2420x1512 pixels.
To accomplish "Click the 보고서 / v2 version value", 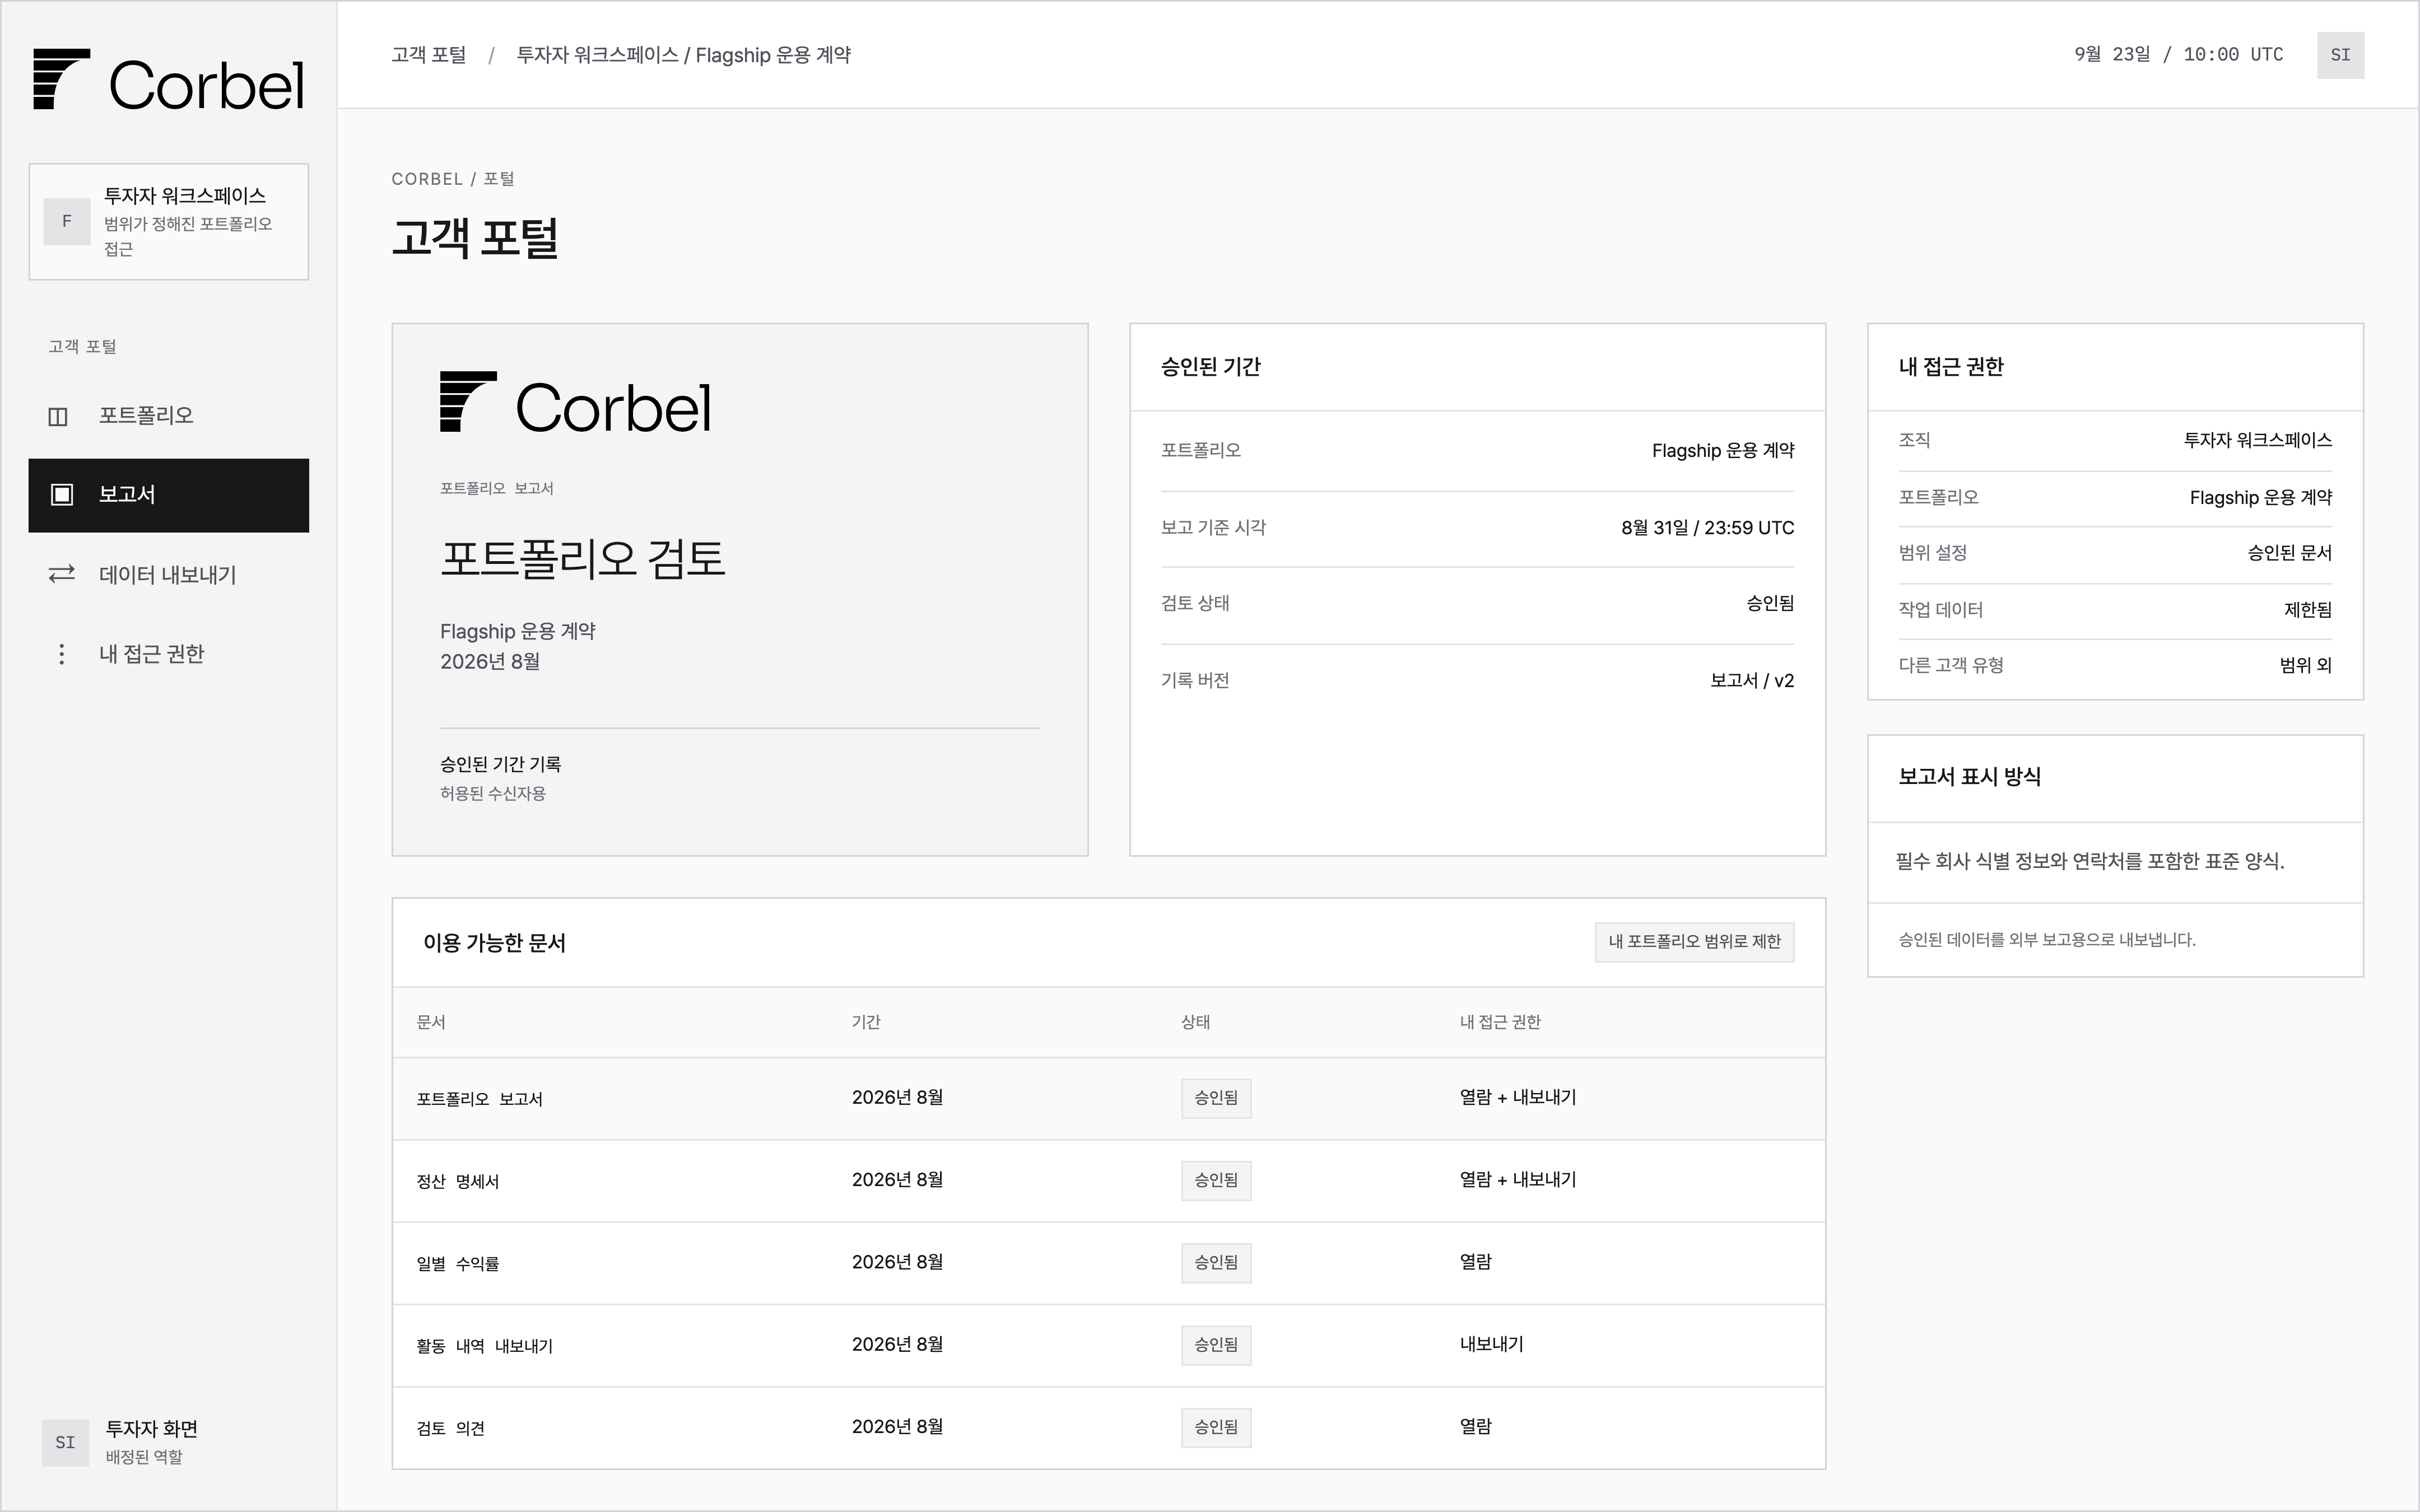I will 1752,681.
